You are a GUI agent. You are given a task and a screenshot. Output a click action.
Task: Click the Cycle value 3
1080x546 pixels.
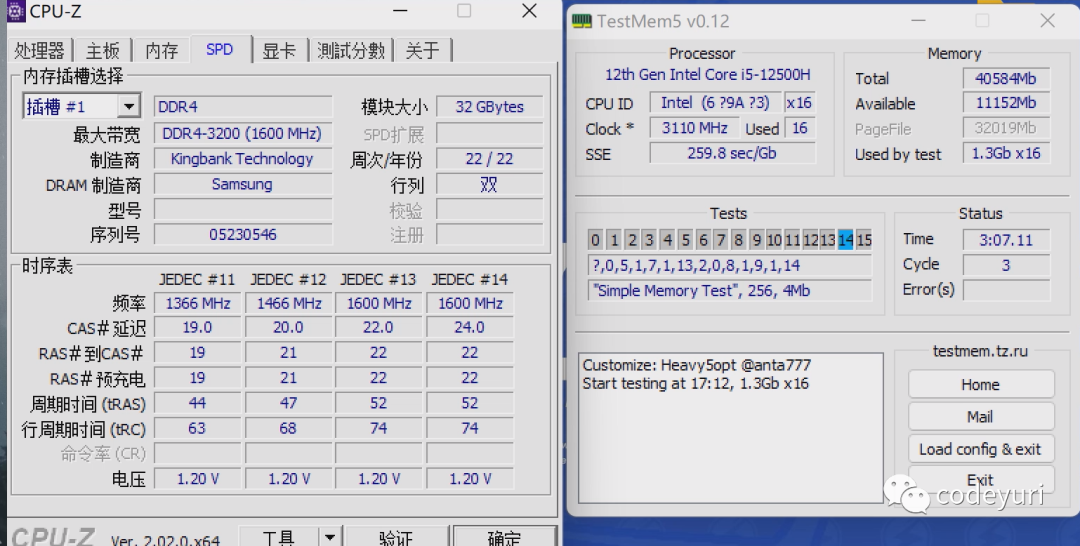click(x=1006, y=264)
